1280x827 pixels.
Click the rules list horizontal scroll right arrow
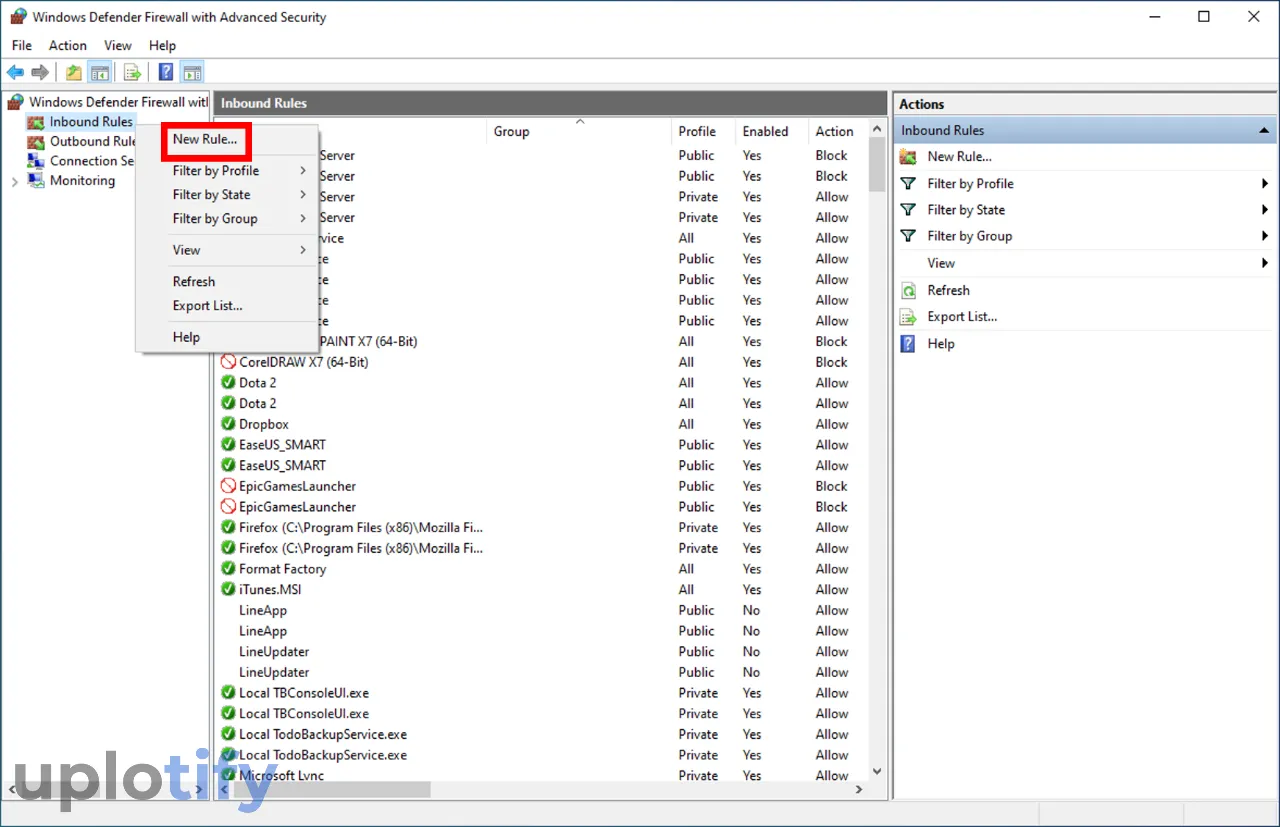point(859,790)
